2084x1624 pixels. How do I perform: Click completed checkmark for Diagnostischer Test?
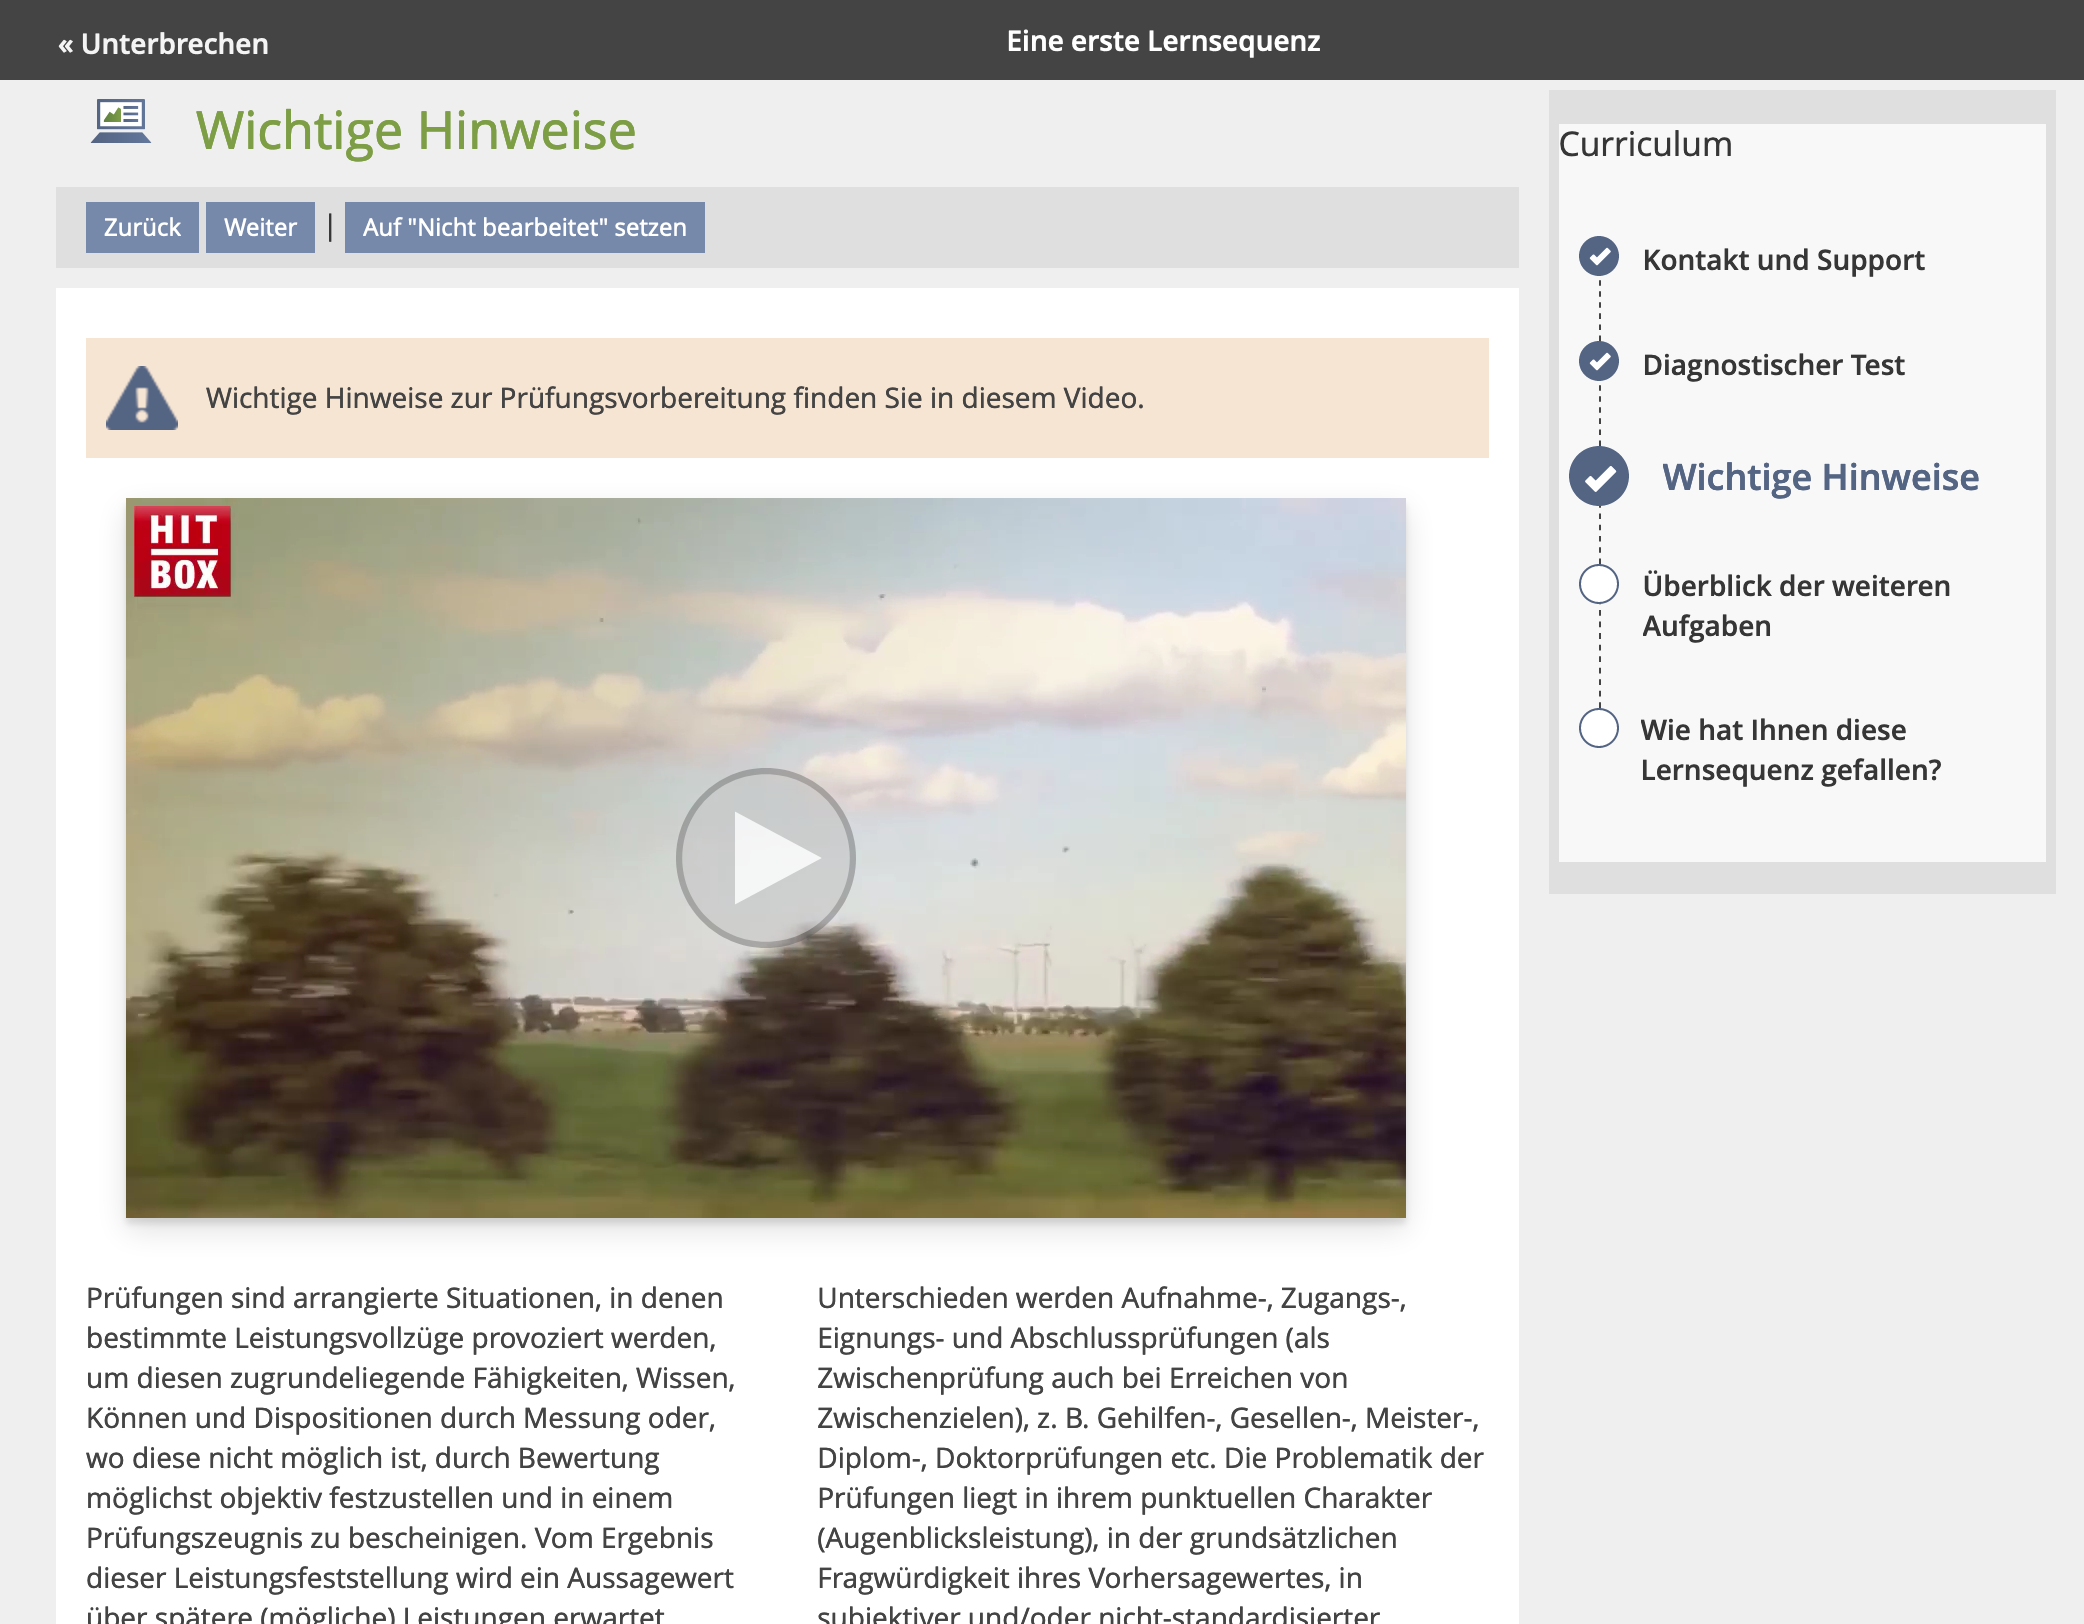coord(1599,361)
